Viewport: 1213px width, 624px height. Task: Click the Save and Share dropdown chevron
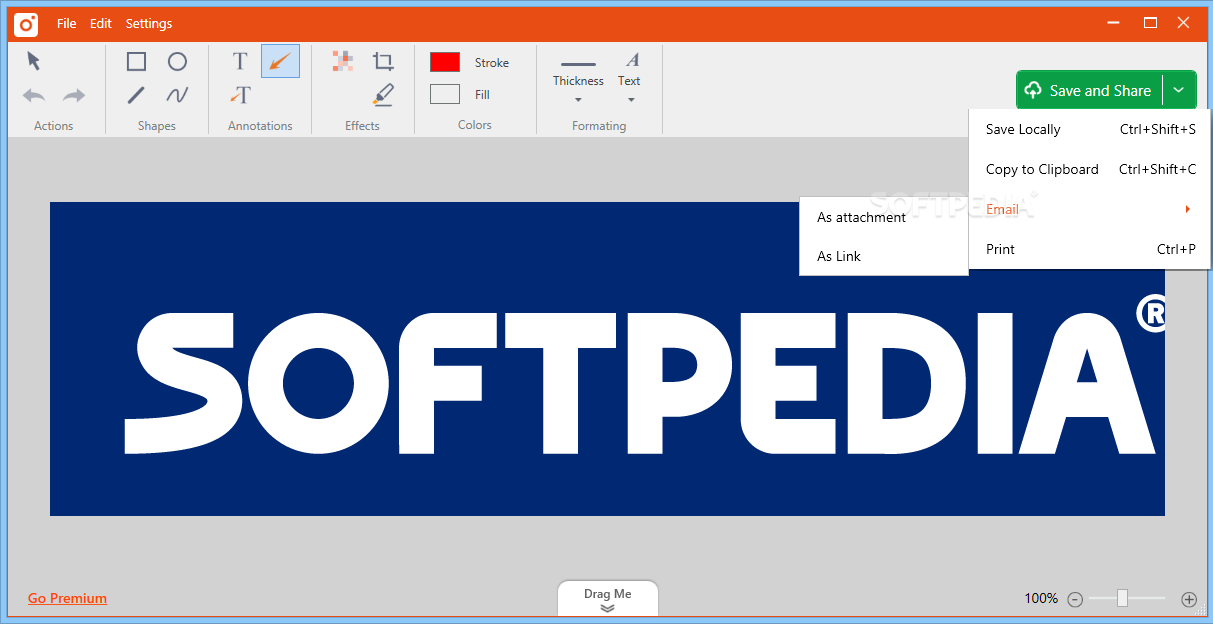point(1179,90)
